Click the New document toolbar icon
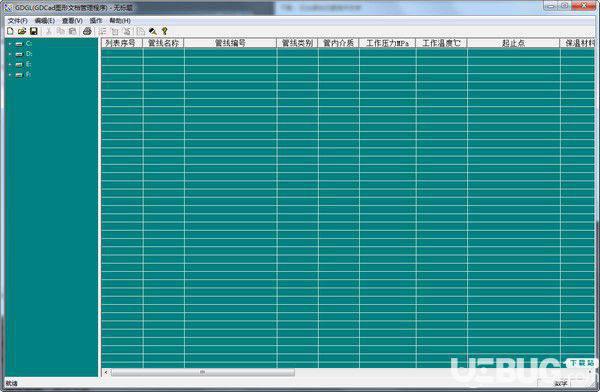Screen dimensions: 600x392 (x=10, y=31)
